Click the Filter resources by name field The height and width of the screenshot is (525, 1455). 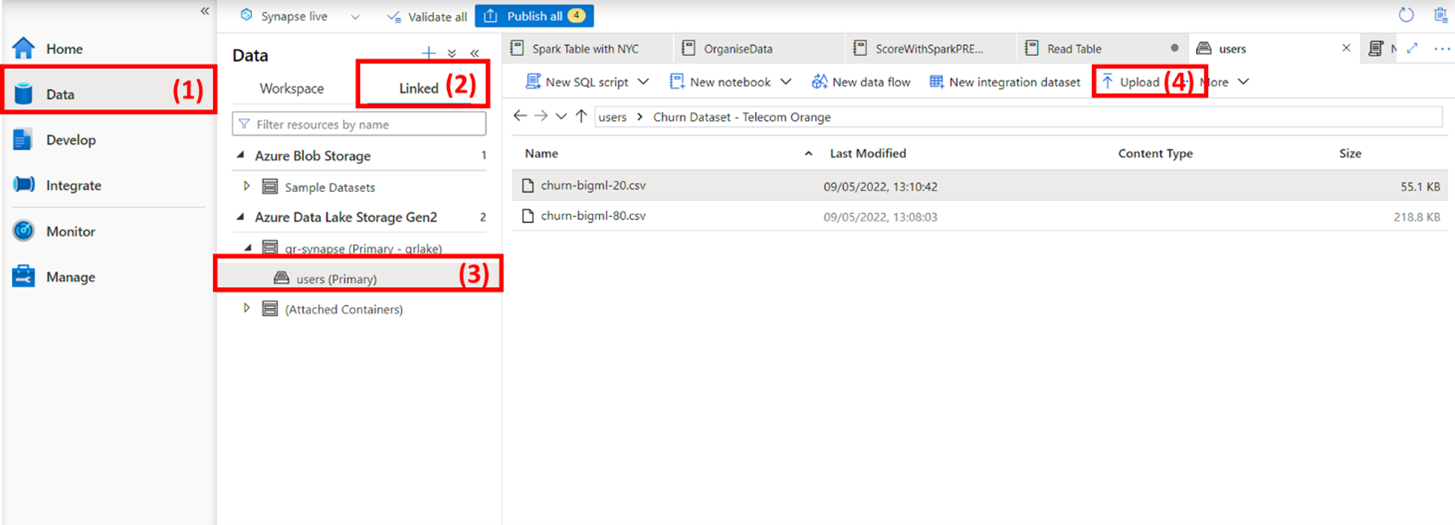pos(367,124)
